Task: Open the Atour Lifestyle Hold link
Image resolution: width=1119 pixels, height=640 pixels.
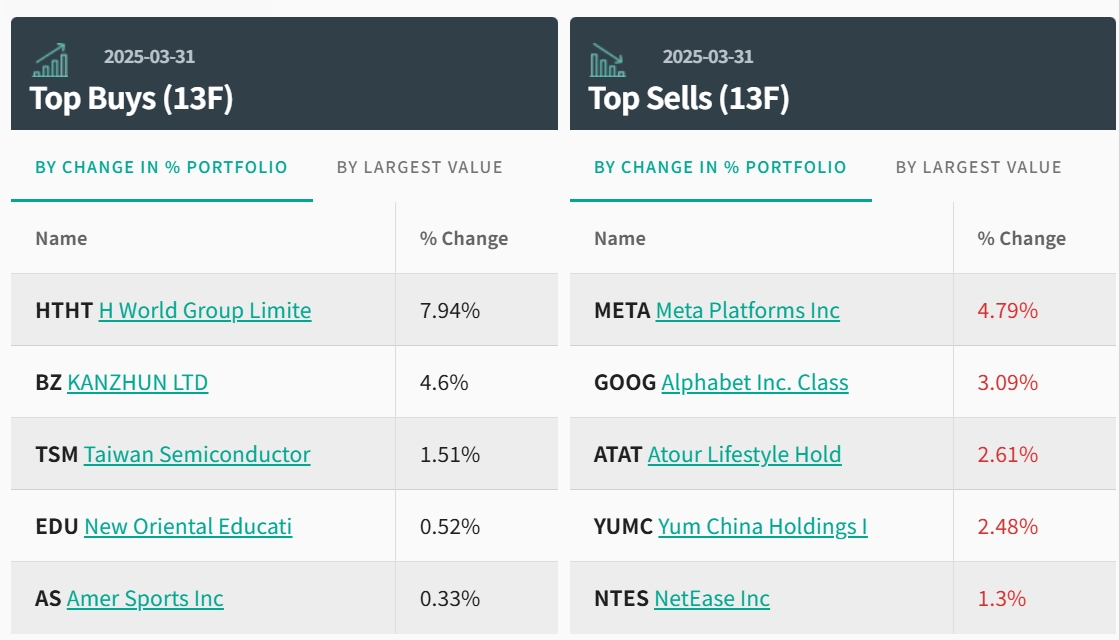Action: click(744, 455)
